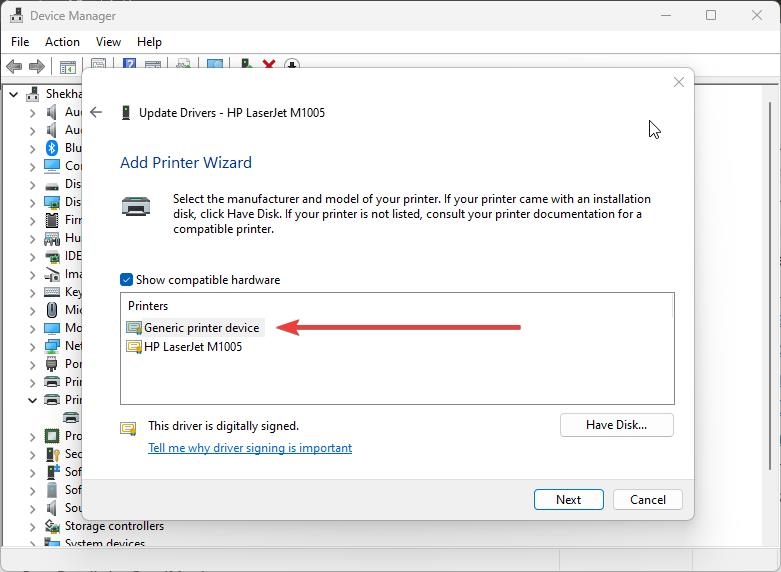Close the Update Drivers dialog

(x=678, y=82)
